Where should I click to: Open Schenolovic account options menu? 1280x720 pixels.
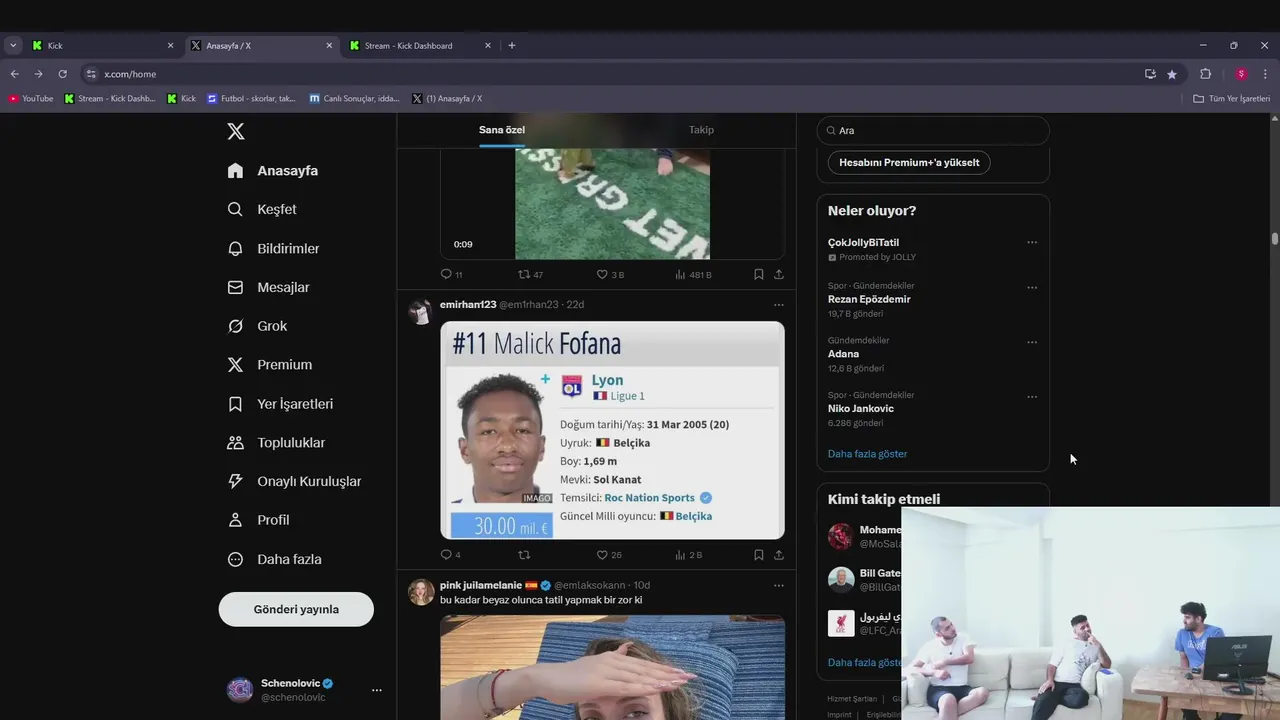tap(377, 690)
